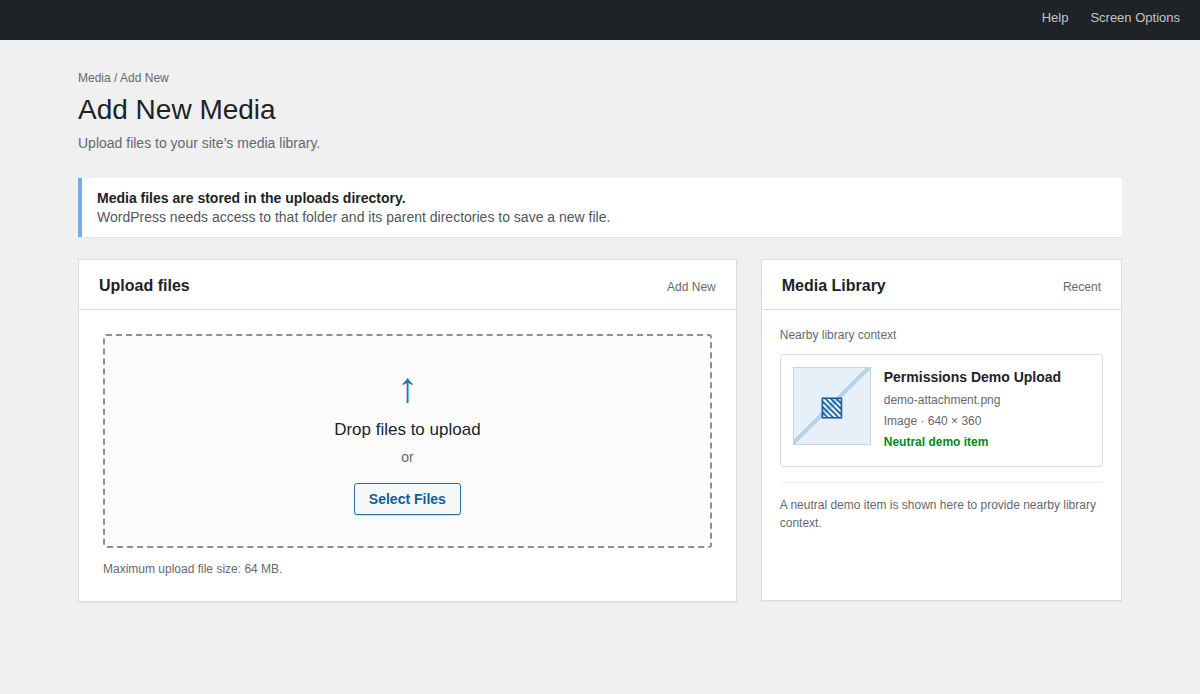This screenshot has height=694, width=1200.
Task: Click the Add New link in Upload files header
Action: click(691, 287)
